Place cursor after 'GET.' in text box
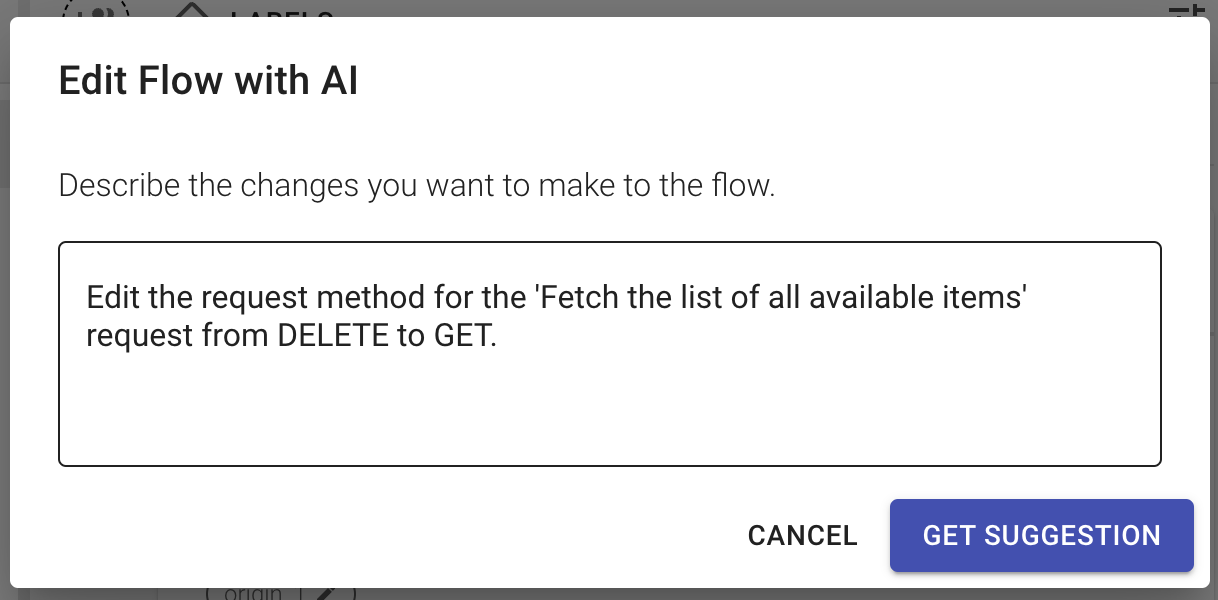 [498, 336]
